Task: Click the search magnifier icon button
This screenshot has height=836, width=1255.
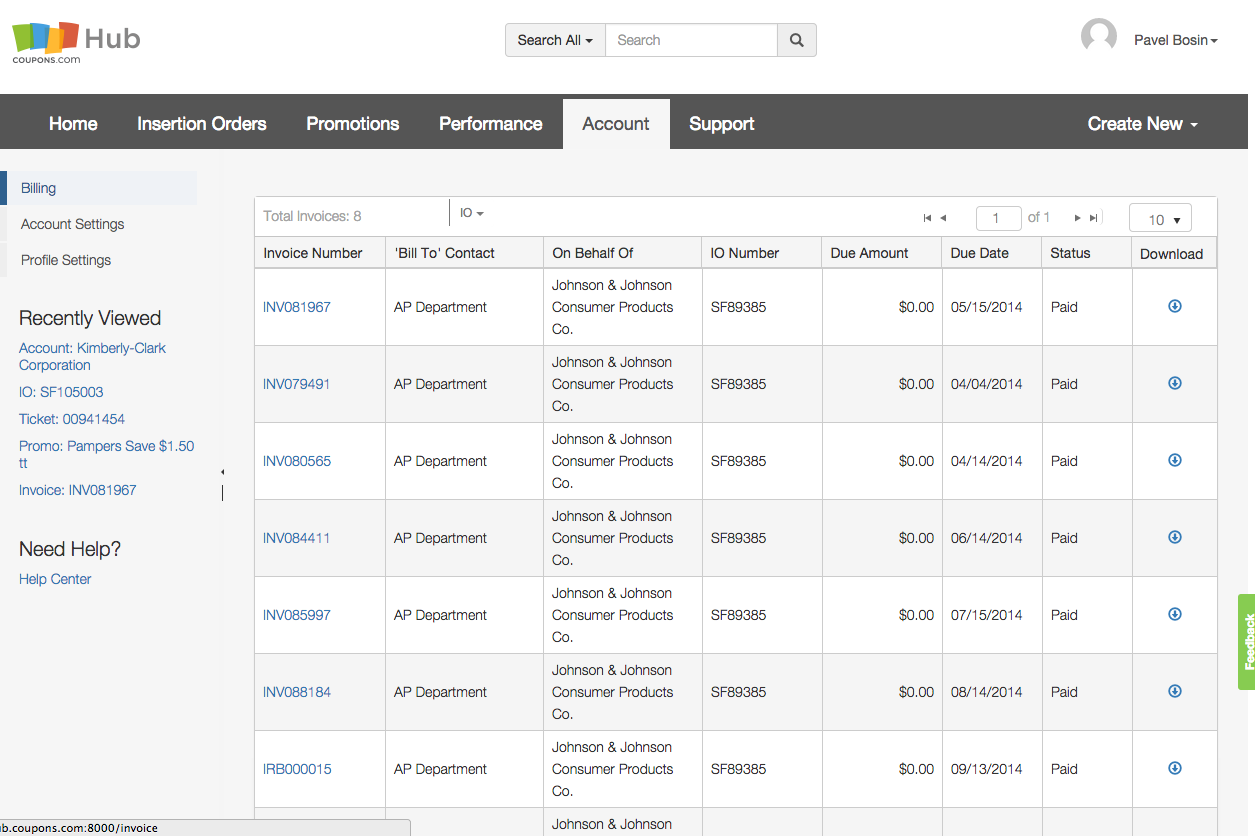Action: pyautogui.click(x=797, y=40)
